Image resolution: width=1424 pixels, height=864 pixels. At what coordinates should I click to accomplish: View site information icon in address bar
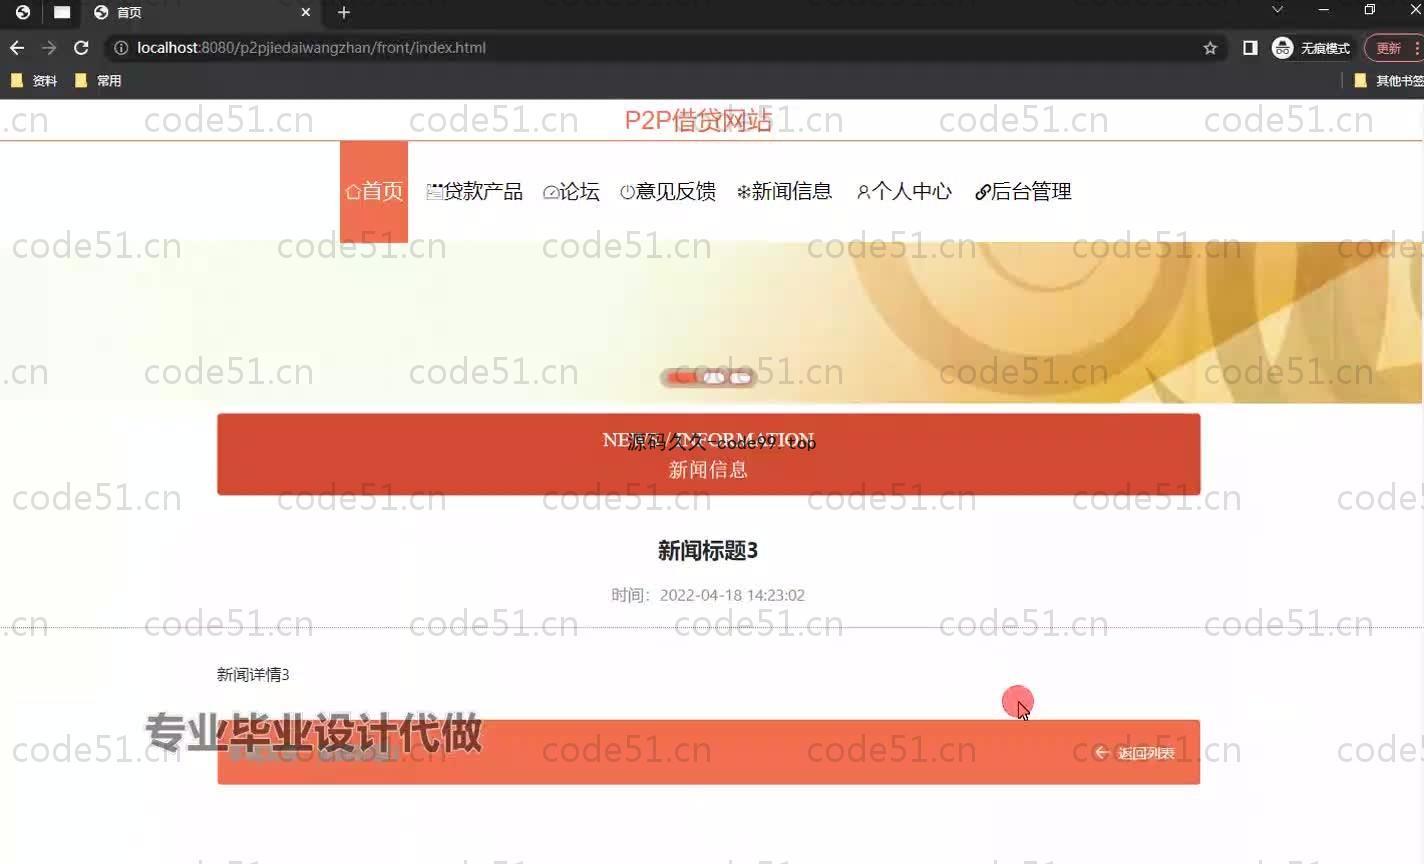click(121, 48)
